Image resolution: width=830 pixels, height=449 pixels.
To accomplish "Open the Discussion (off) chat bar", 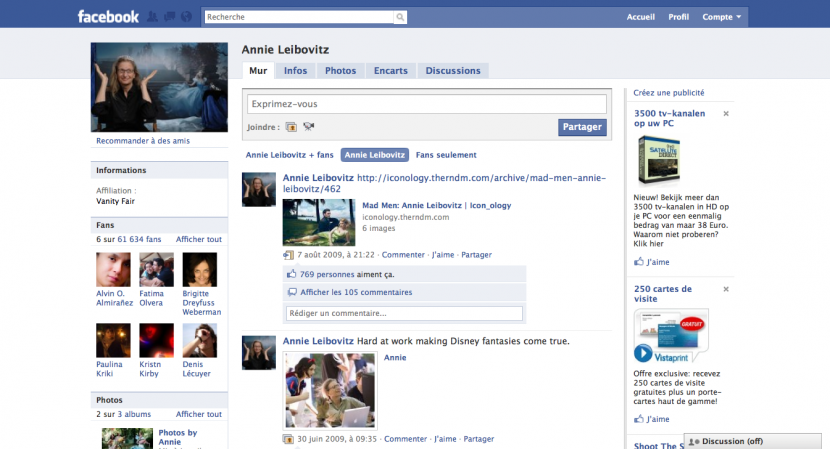I will (753, 441).
